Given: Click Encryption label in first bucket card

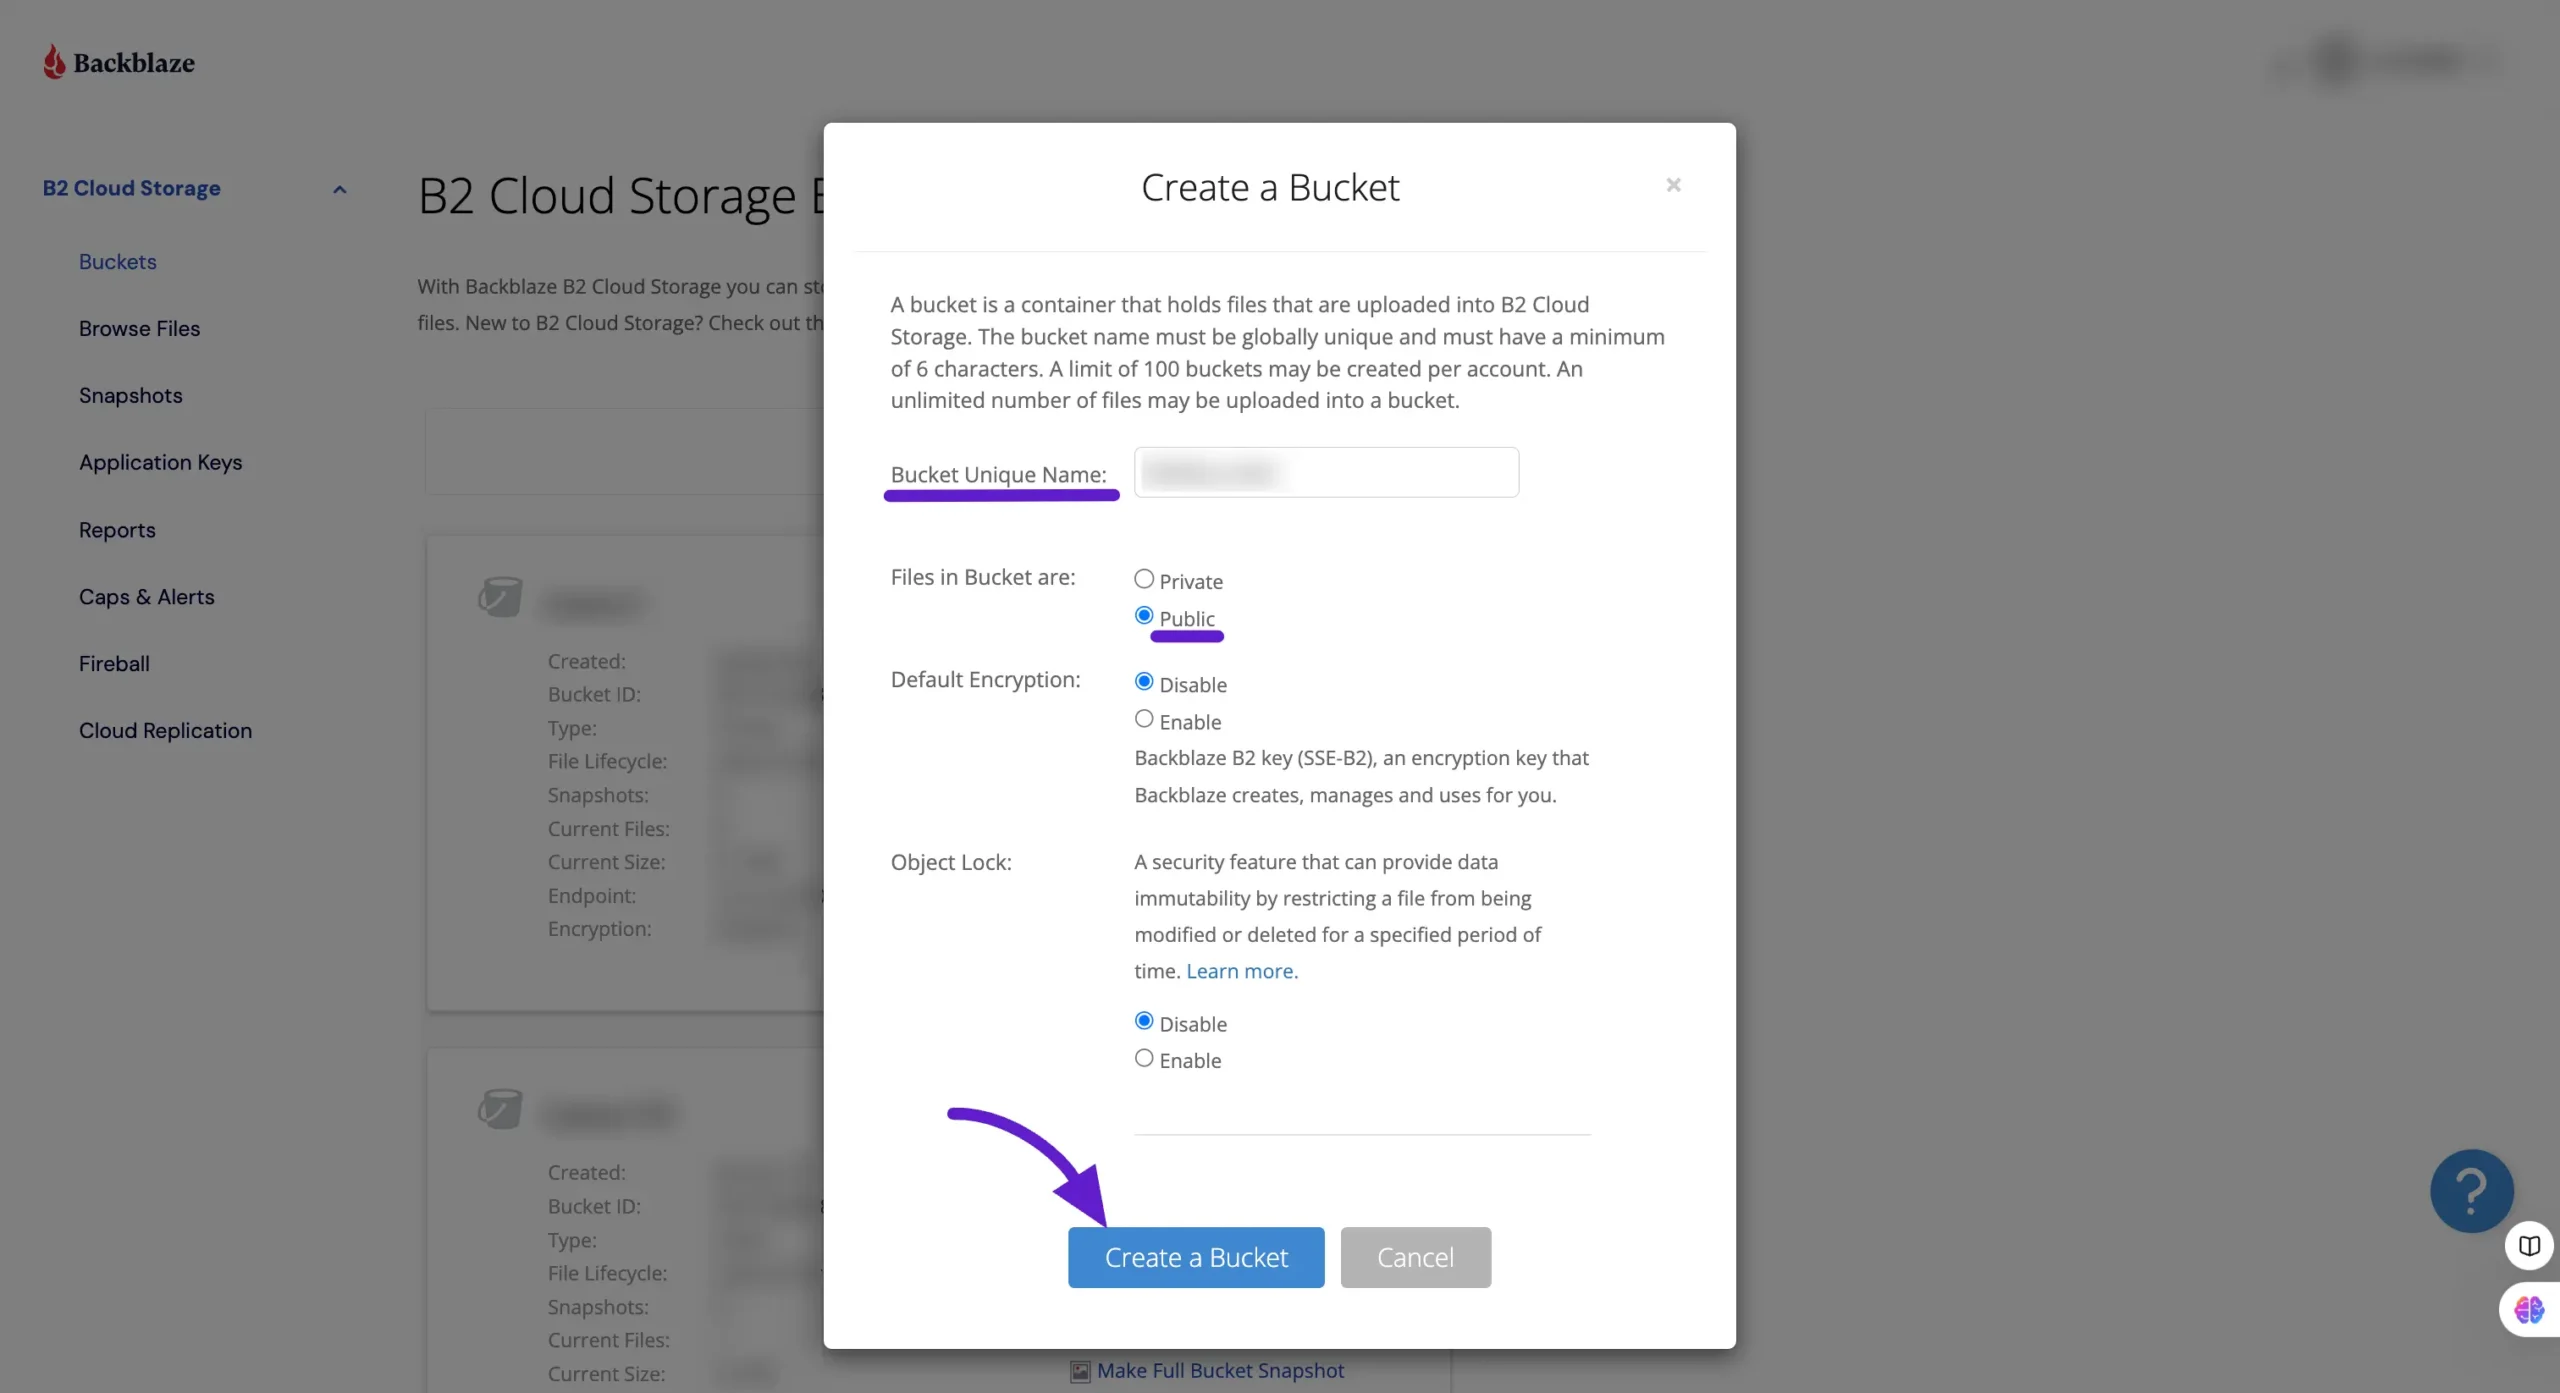Looking at the screenshot, I should pyautogui.click(x=599, y=929).
